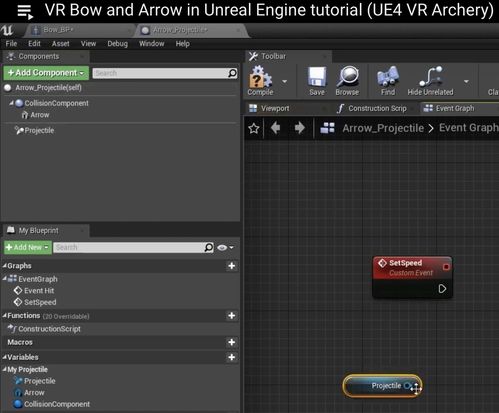Collapse the My Projectile category
Image resolution: width=499 pixels, height=413 pixels.
click(5, 369)
